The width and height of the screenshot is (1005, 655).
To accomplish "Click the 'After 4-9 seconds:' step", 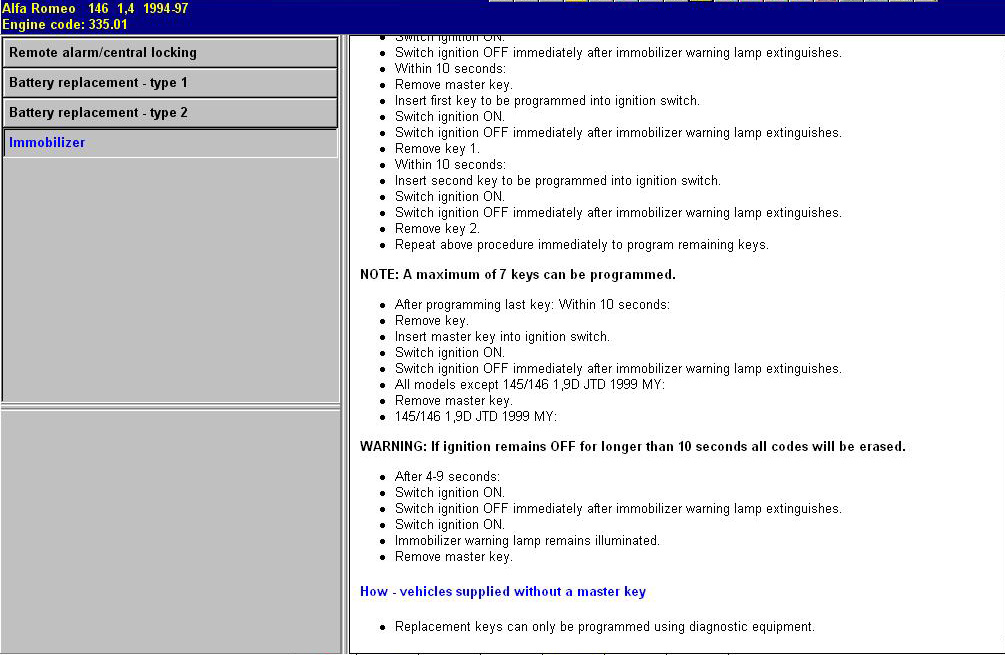I will 447,476.
